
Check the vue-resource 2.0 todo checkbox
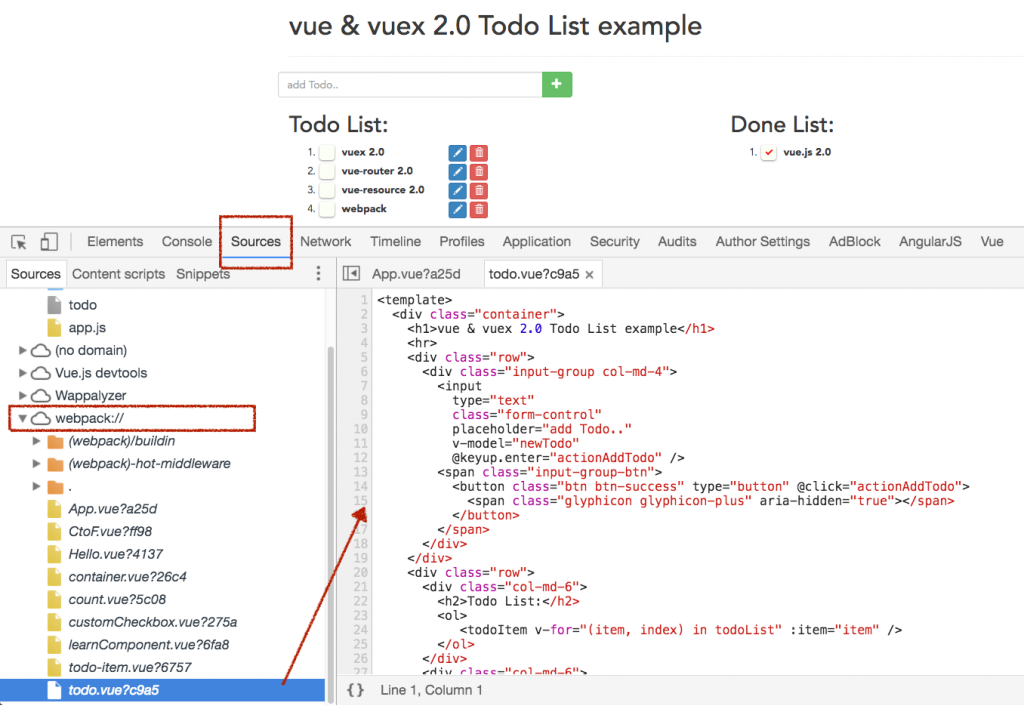tap(327, 190)
